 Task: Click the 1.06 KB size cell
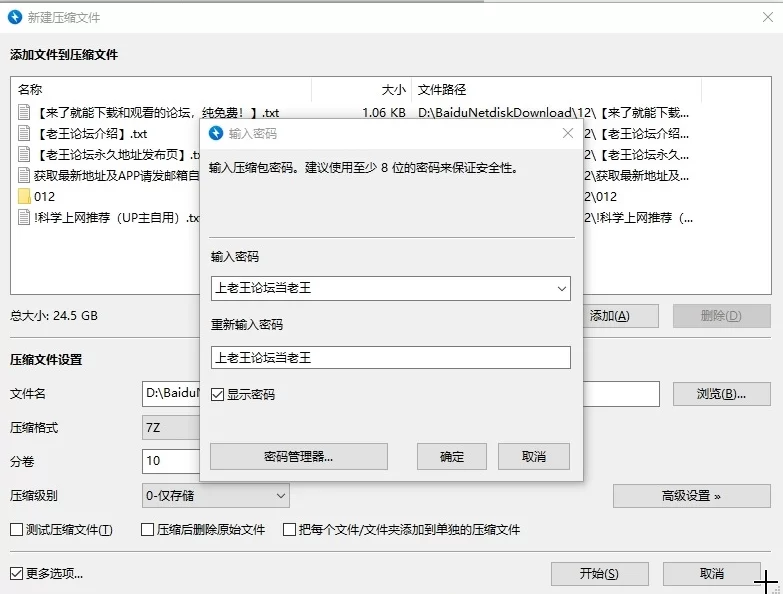point(384,113)
